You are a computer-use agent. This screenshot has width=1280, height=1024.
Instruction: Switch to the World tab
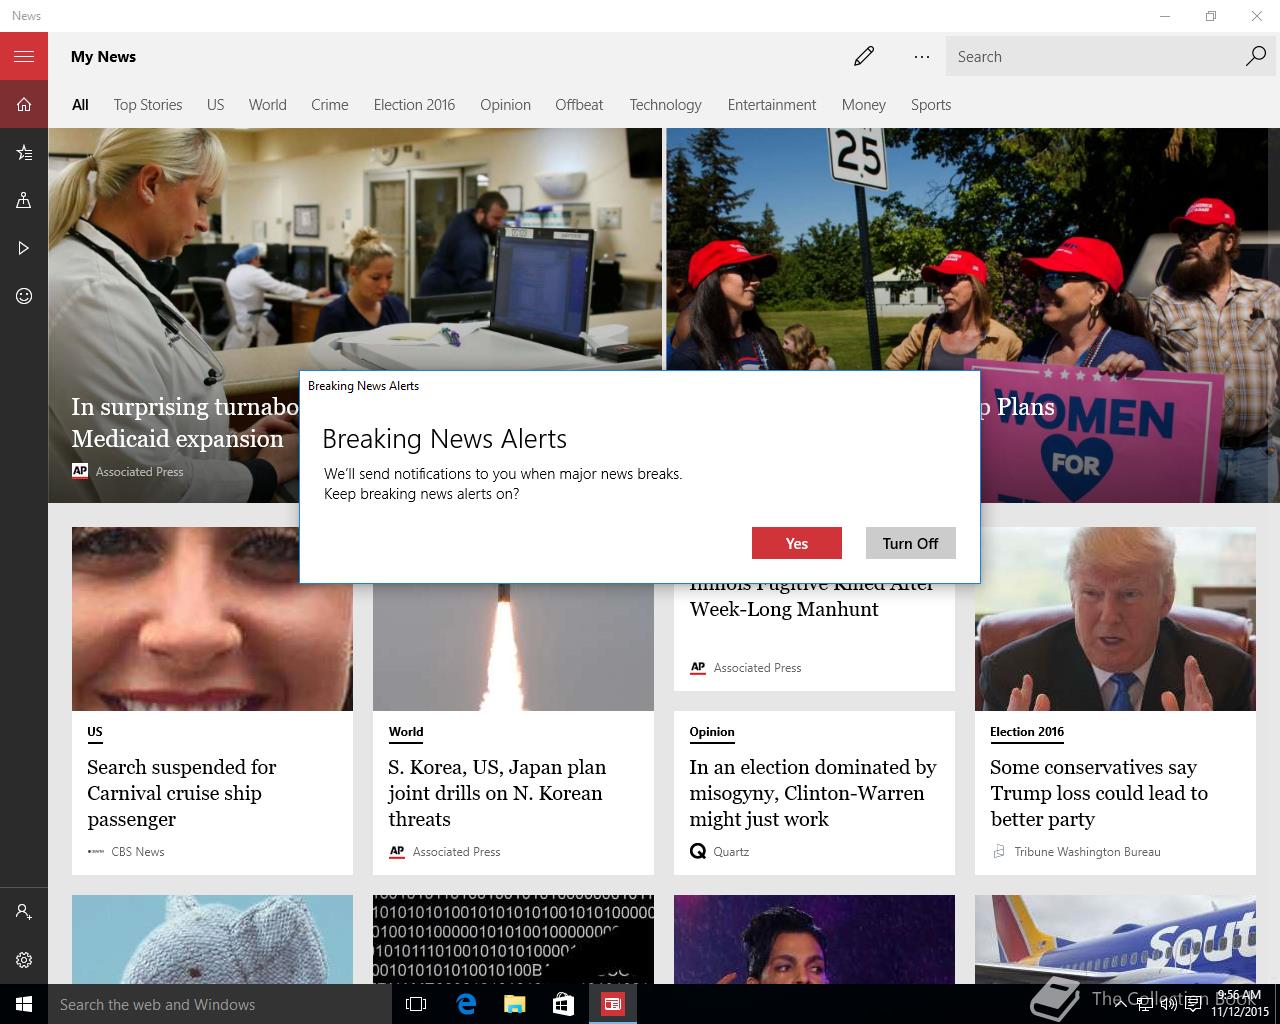click(267, 105)
